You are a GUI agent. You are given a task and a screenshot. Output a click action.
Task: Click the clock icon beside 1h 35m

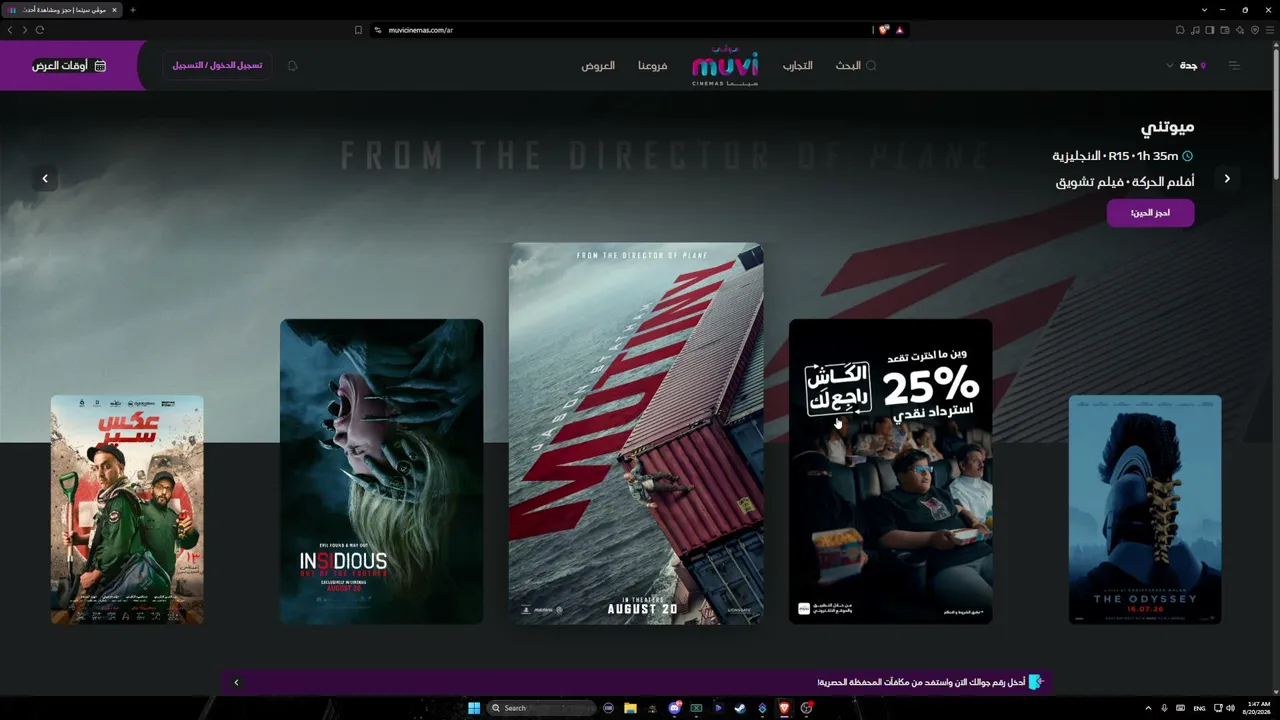(1187, 156)
